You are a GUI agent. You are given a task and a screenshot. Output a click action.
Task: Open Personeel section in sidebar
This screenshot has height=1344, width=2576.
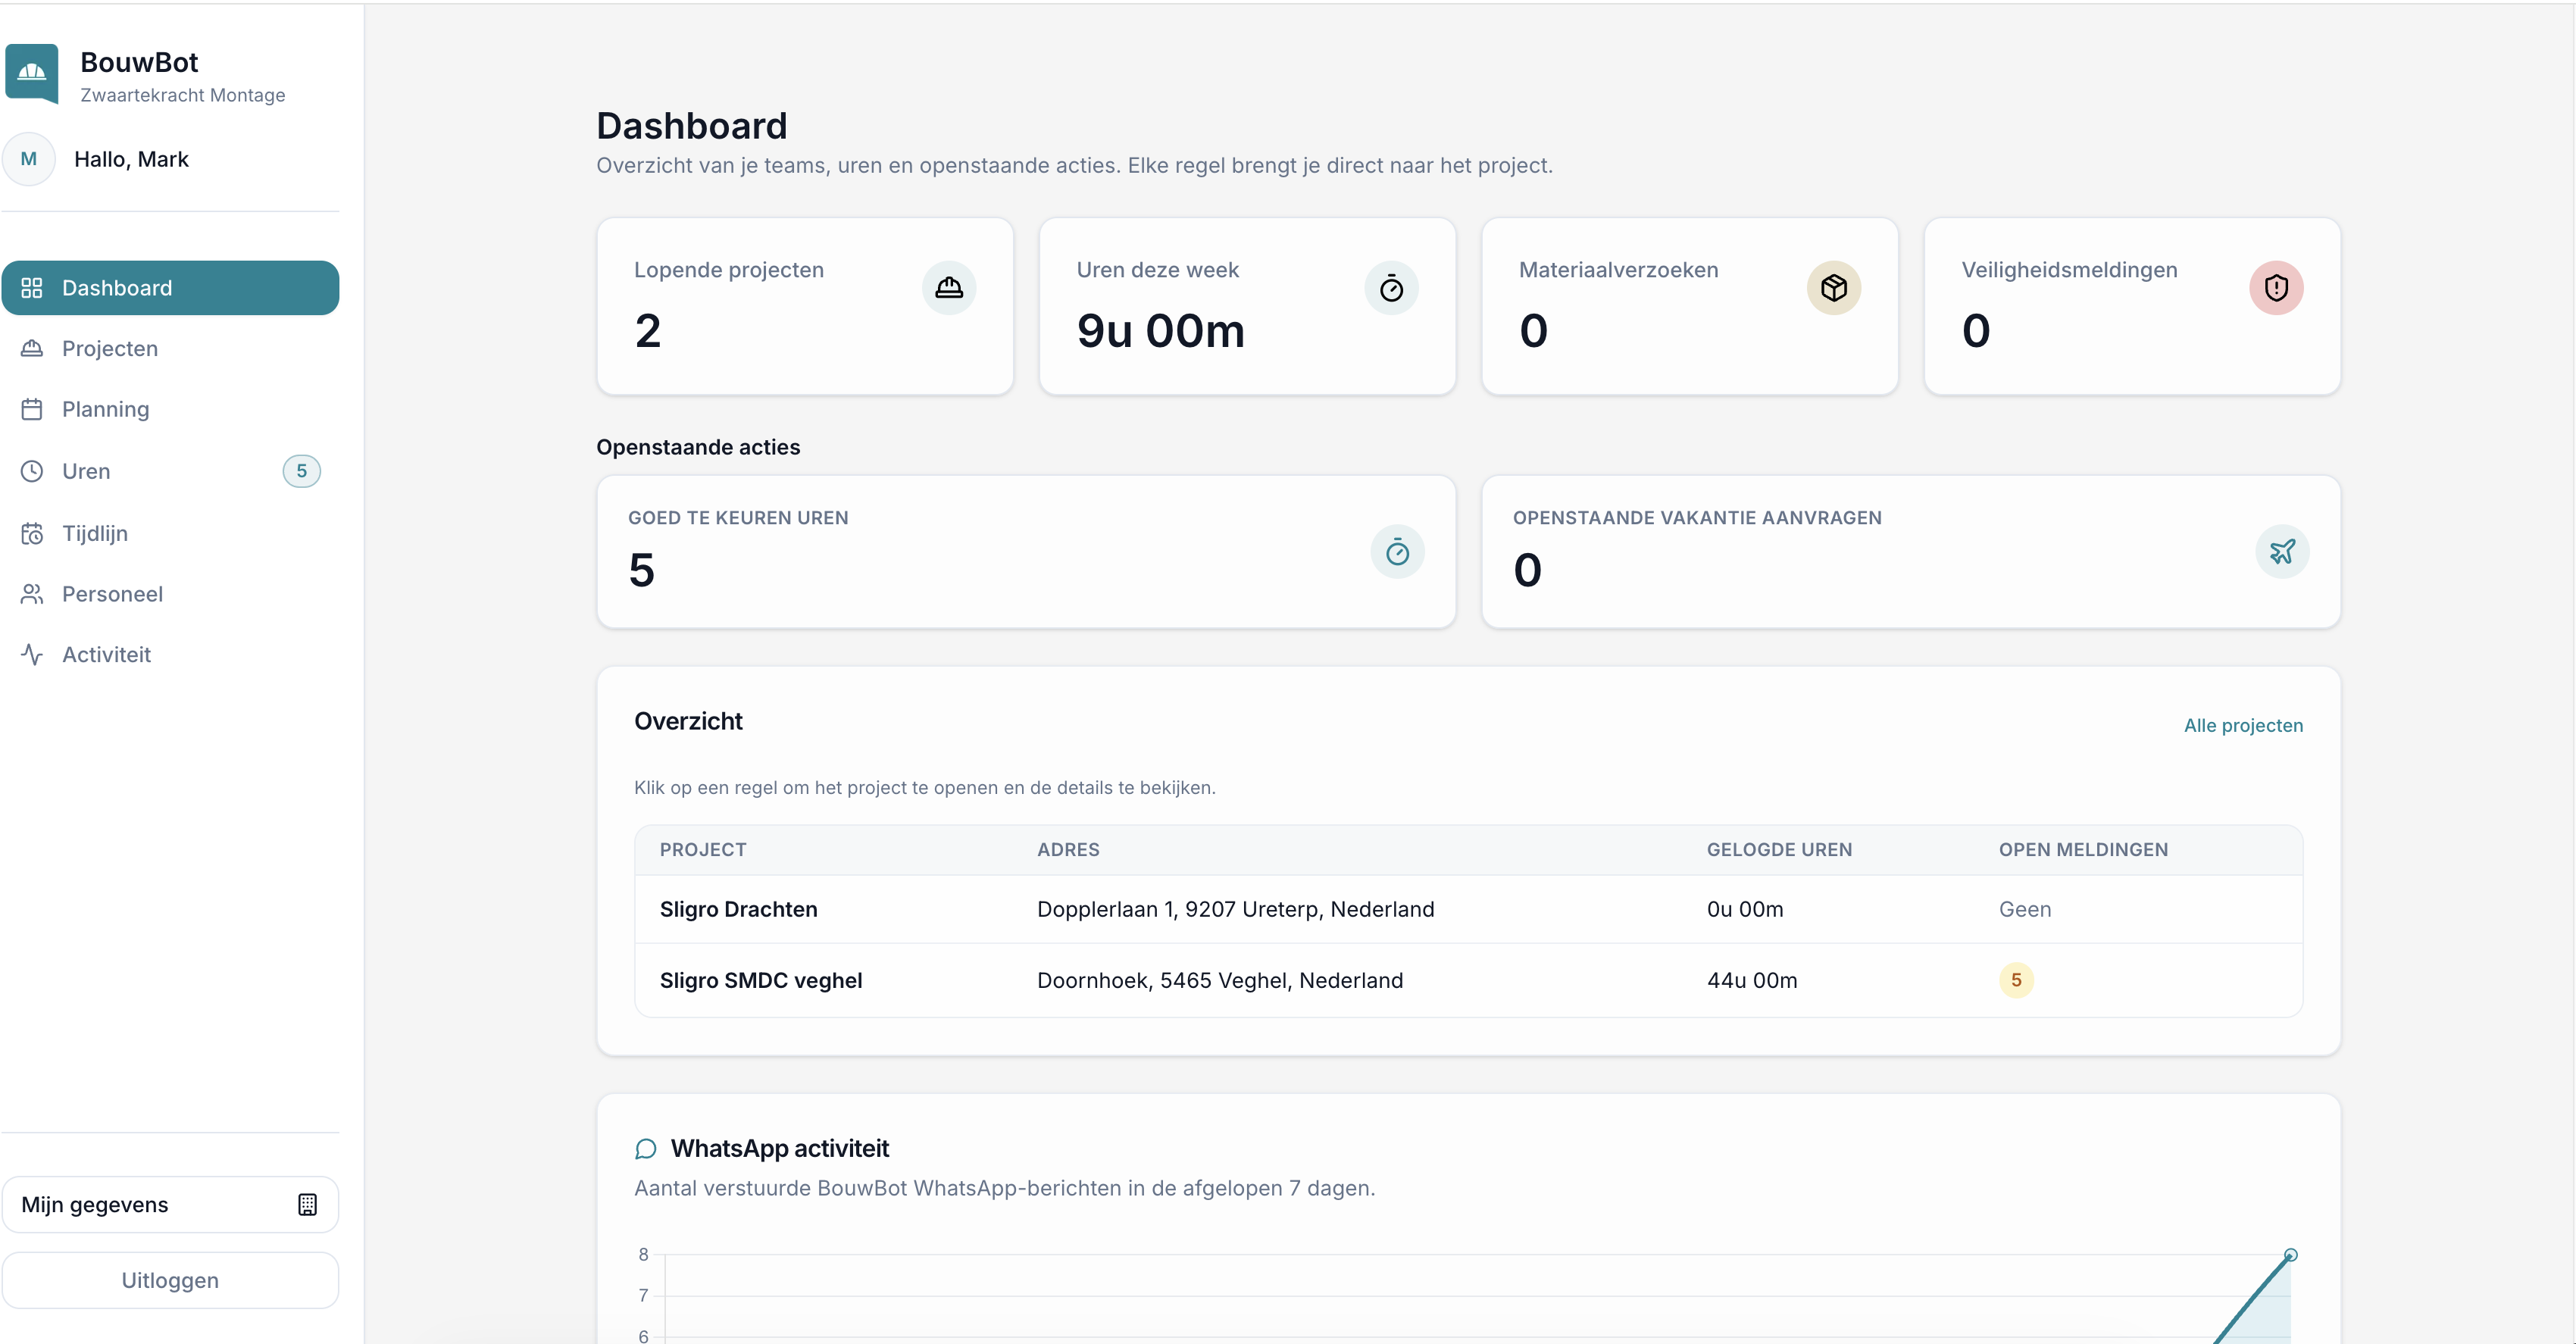(112, 595)
